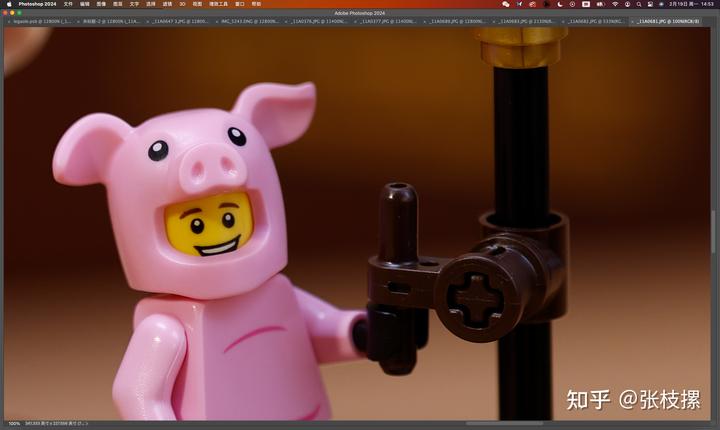The height and width of the screenshot is (430, 720).
Task: Switch to the _11A0683.JPG tab
Action: [x=528, y=22]
